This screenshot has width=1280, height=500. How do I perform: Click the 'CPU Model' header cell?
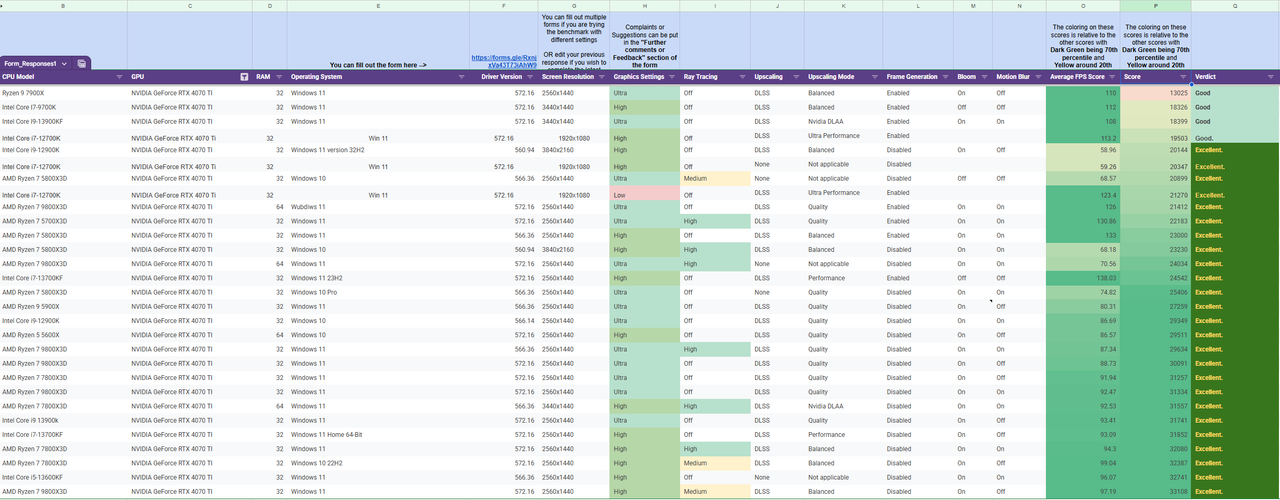click(x=64, y=77)
